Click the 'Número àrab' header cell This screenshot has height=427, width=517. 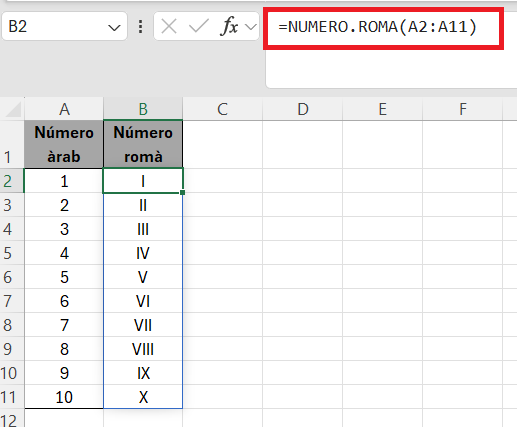click(x=64, y=144)
